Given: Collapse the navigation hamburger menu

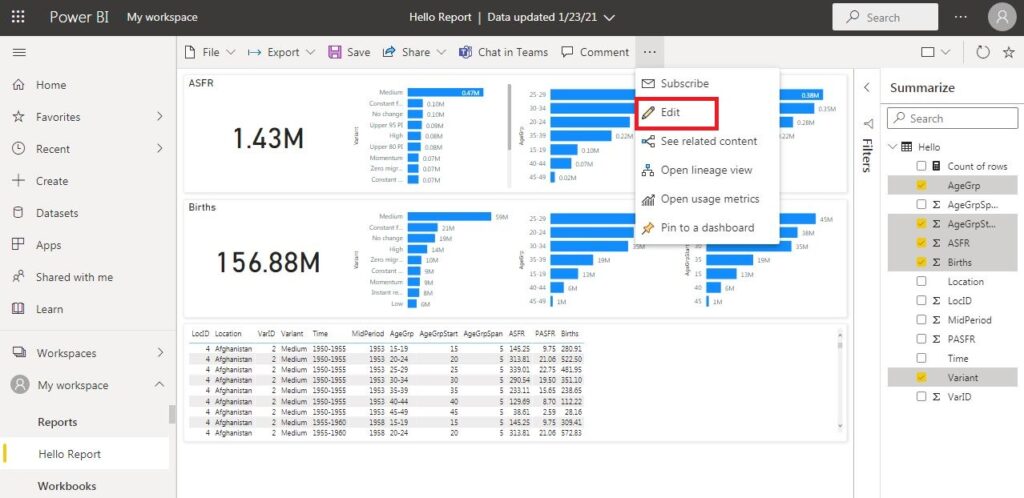Looking at the screenshot, I should click(x=19, y=52).
